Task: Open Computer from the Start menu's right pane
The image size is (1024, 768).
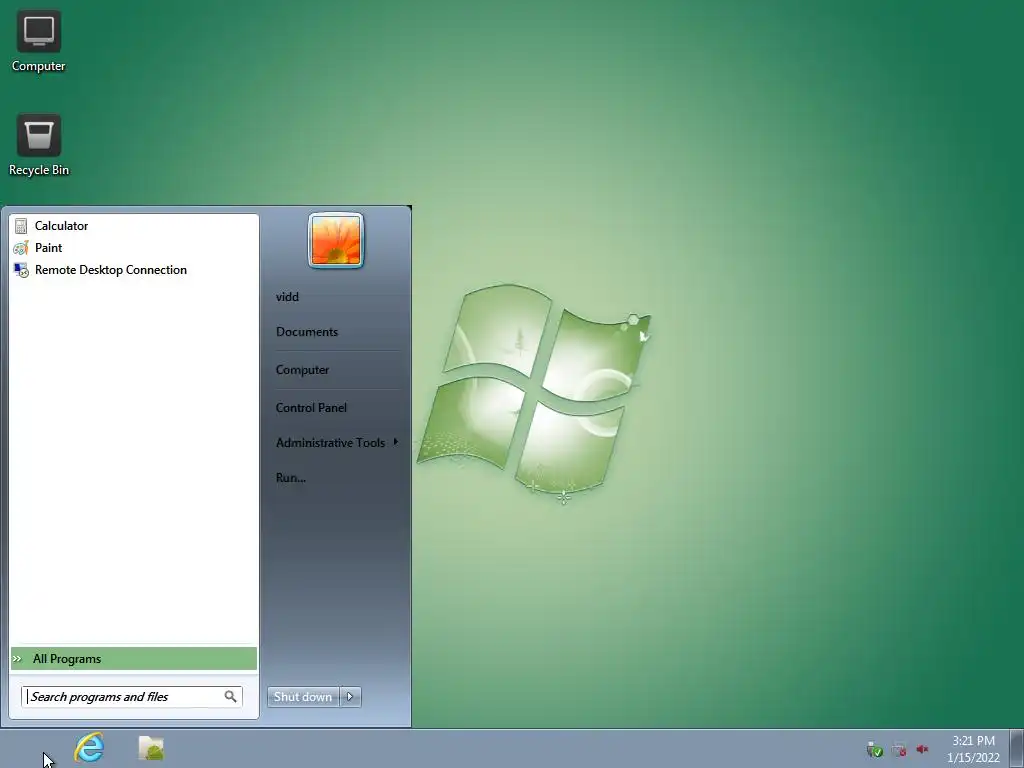Action: pyautogui.click(x=302, y=370)
